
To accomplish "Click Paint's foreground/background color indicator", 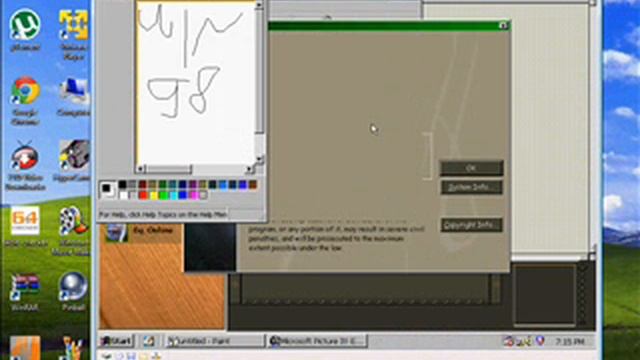I will (x=108, y=190).
